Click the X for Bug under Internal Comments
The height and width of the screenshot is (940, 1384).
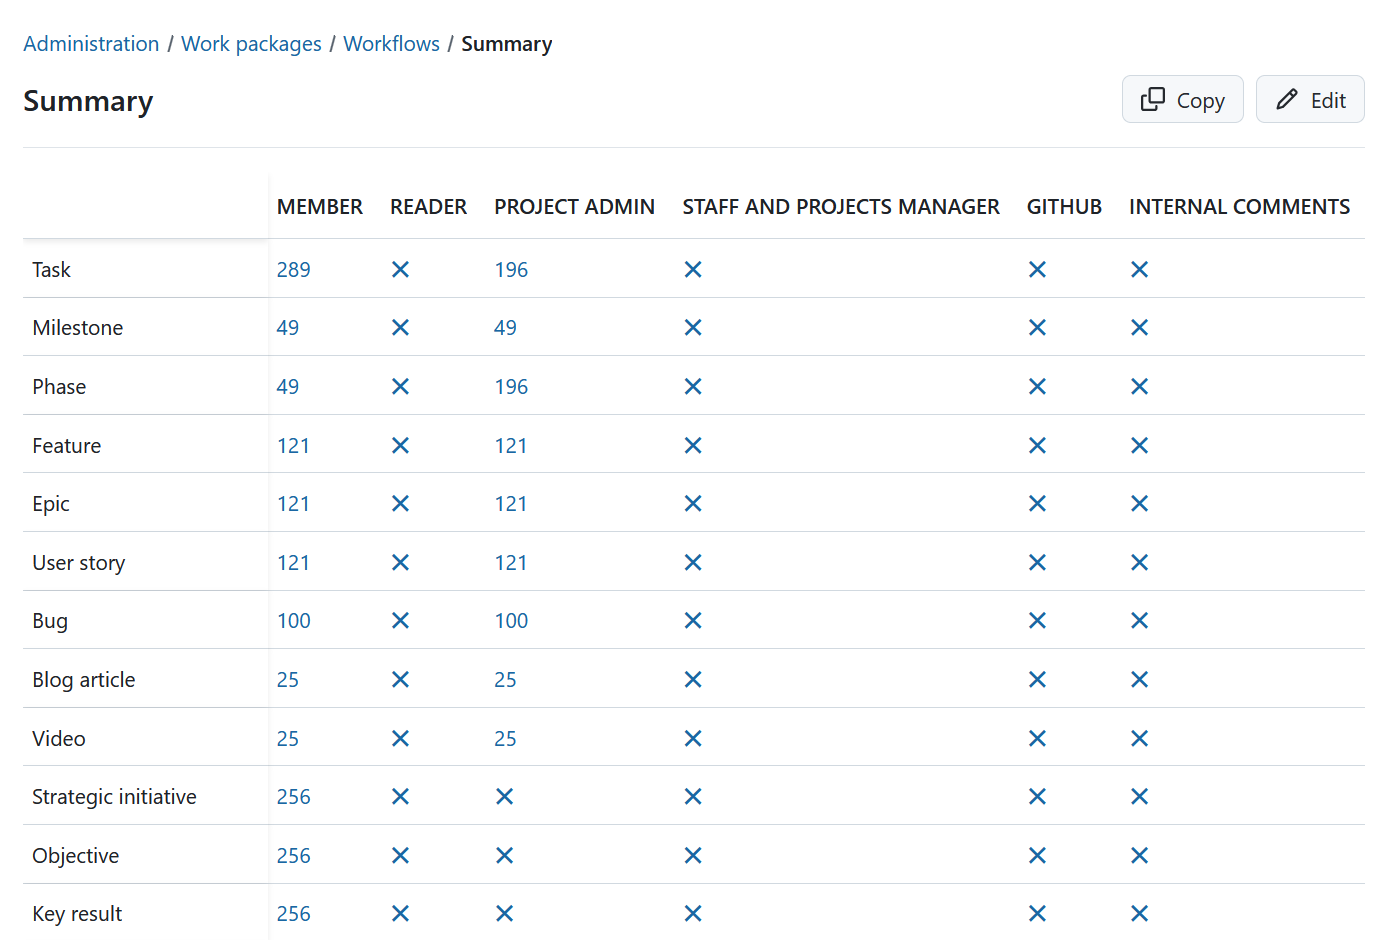click(x=1139, y=620)
